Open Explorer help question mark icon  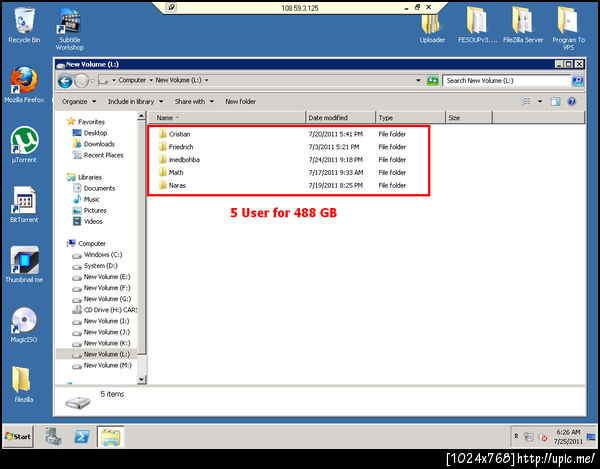[x=572, y=101]
